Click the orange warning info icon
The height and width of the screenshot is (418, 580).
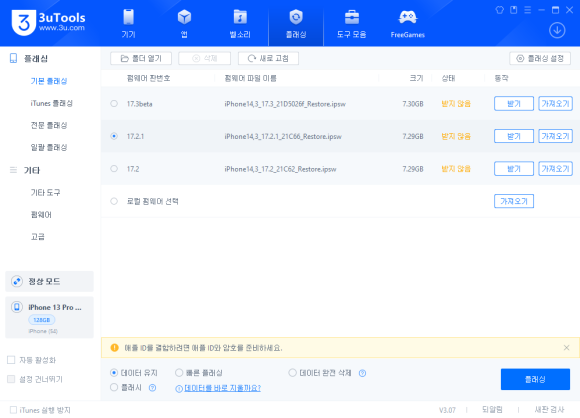tap(114, 348)
